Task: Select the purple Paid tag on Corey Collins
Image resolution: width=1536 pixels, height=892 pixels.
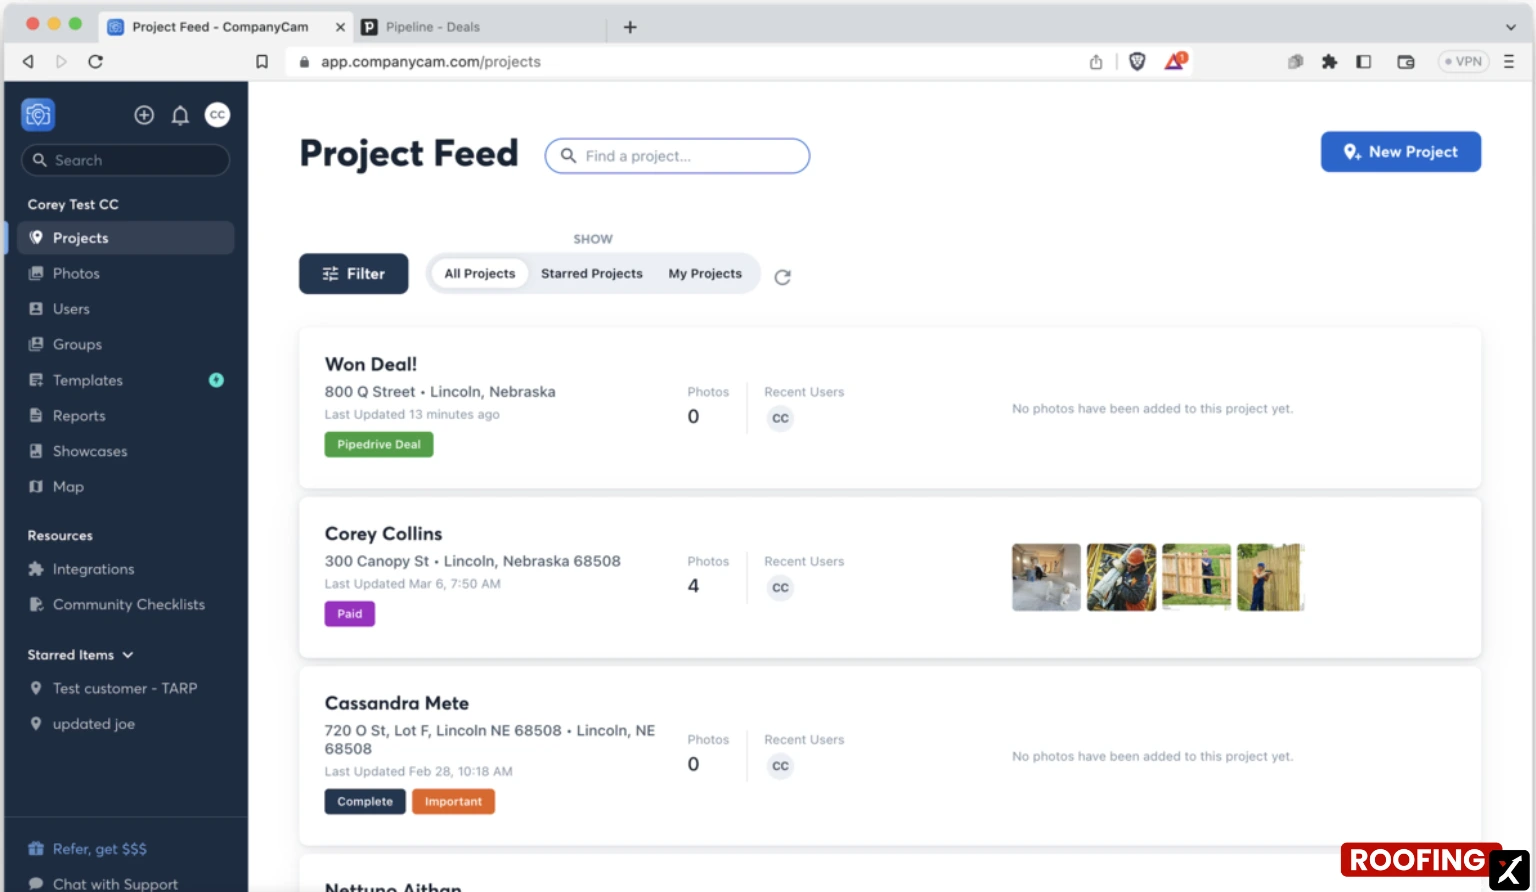Action: [x=349, y=613]
